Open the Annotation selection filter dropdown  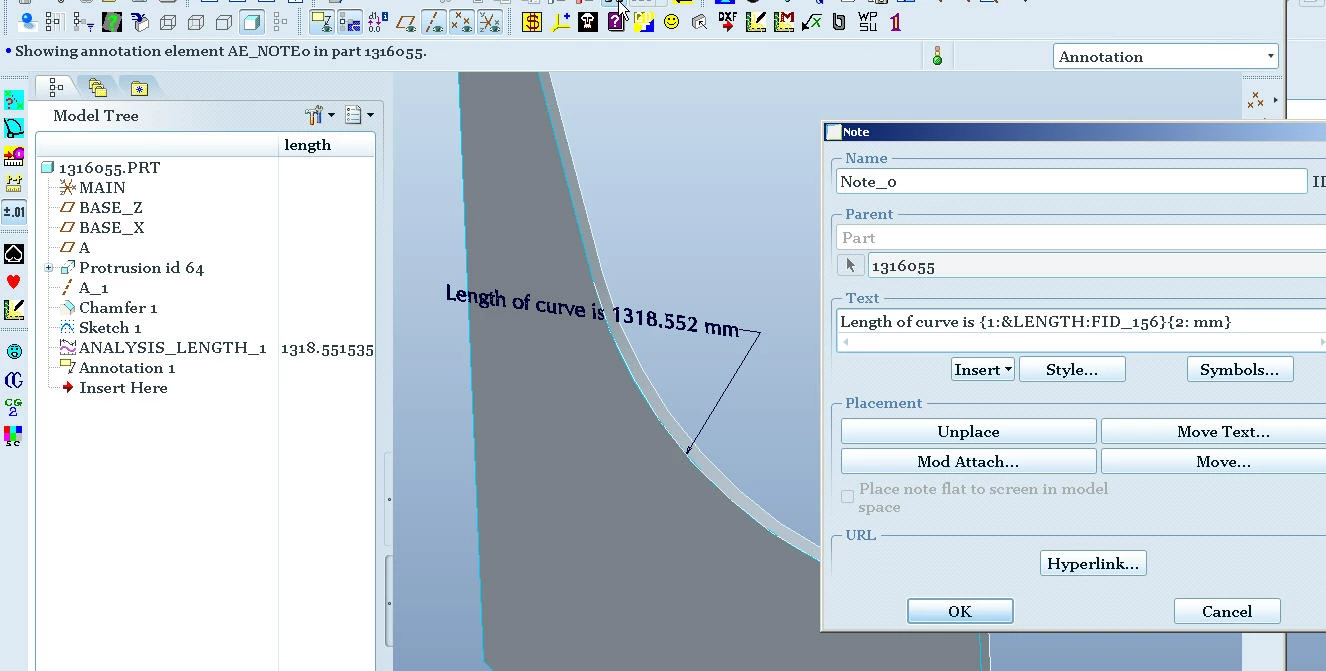click(1166, 57)
